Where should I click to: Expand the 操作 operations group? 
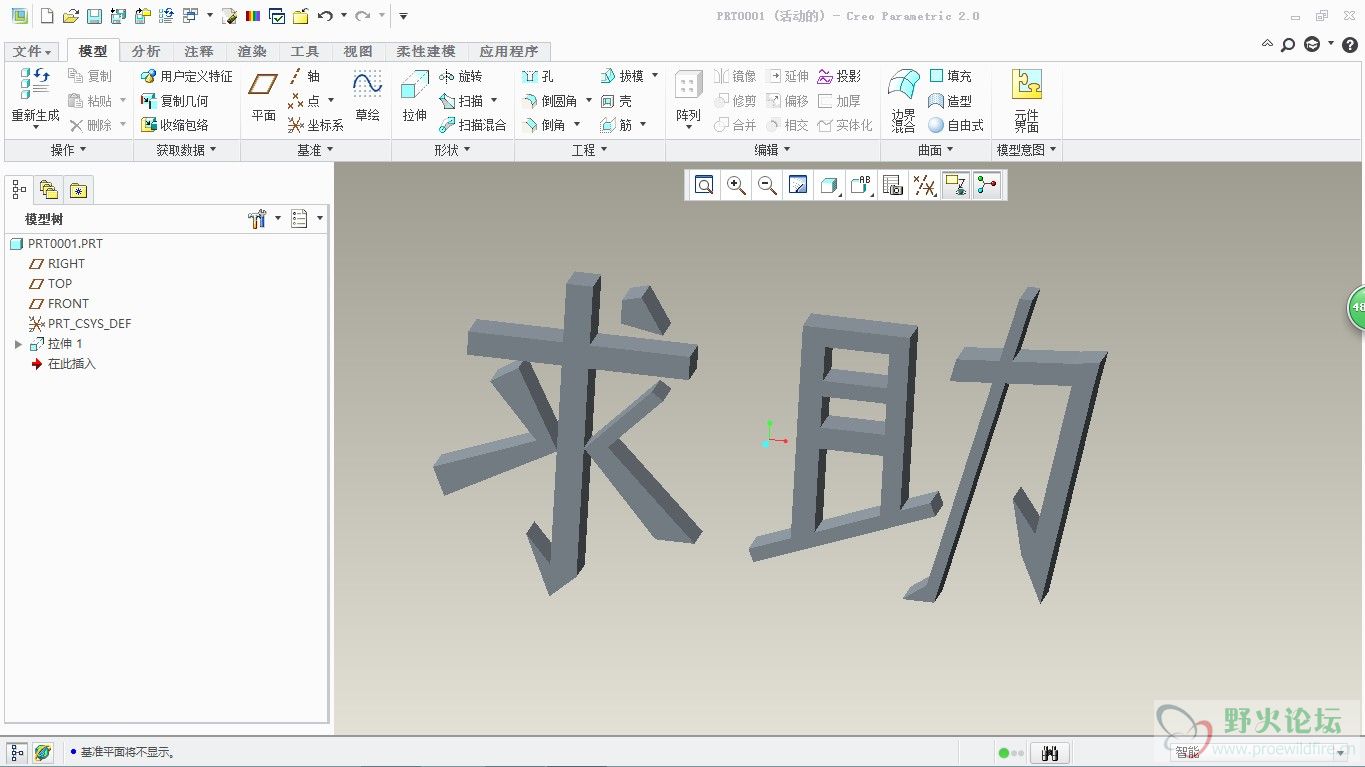click(68, 150)
